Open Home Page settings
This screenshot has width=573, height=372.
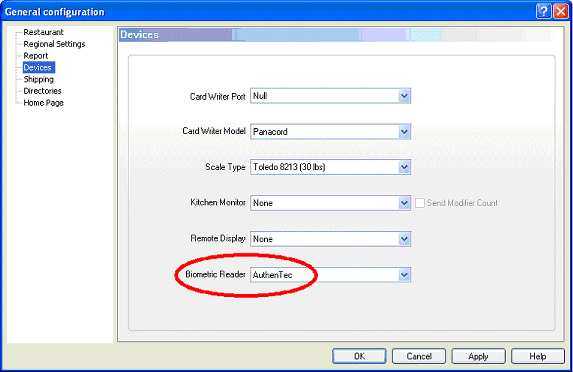point(43,103)
